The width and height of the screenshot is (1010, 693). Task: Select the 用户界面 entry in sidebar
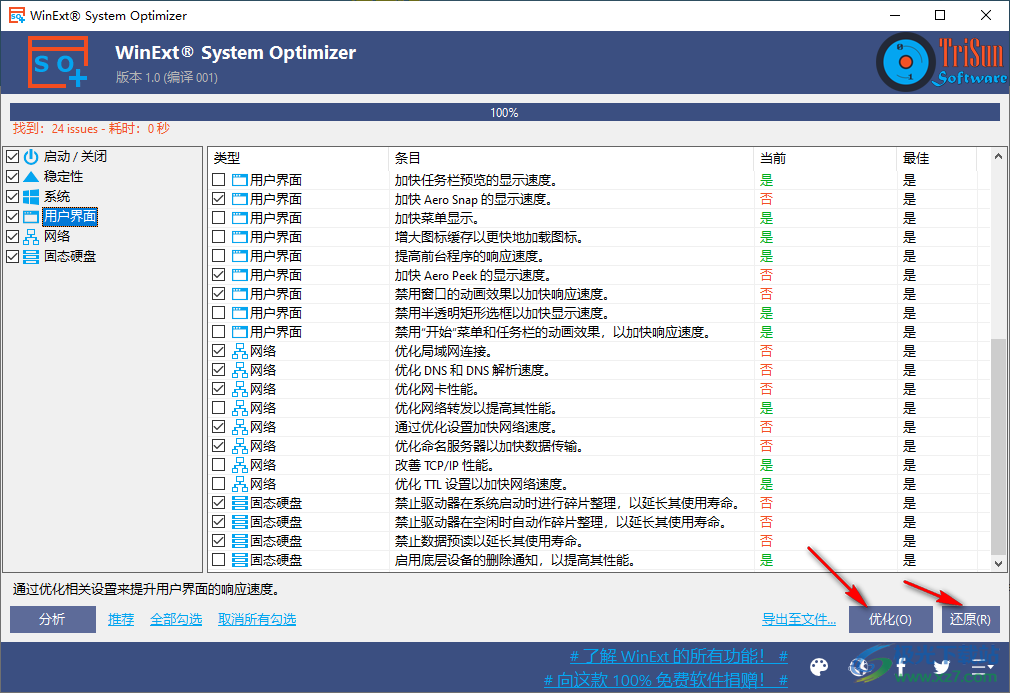tap(70, 216)
